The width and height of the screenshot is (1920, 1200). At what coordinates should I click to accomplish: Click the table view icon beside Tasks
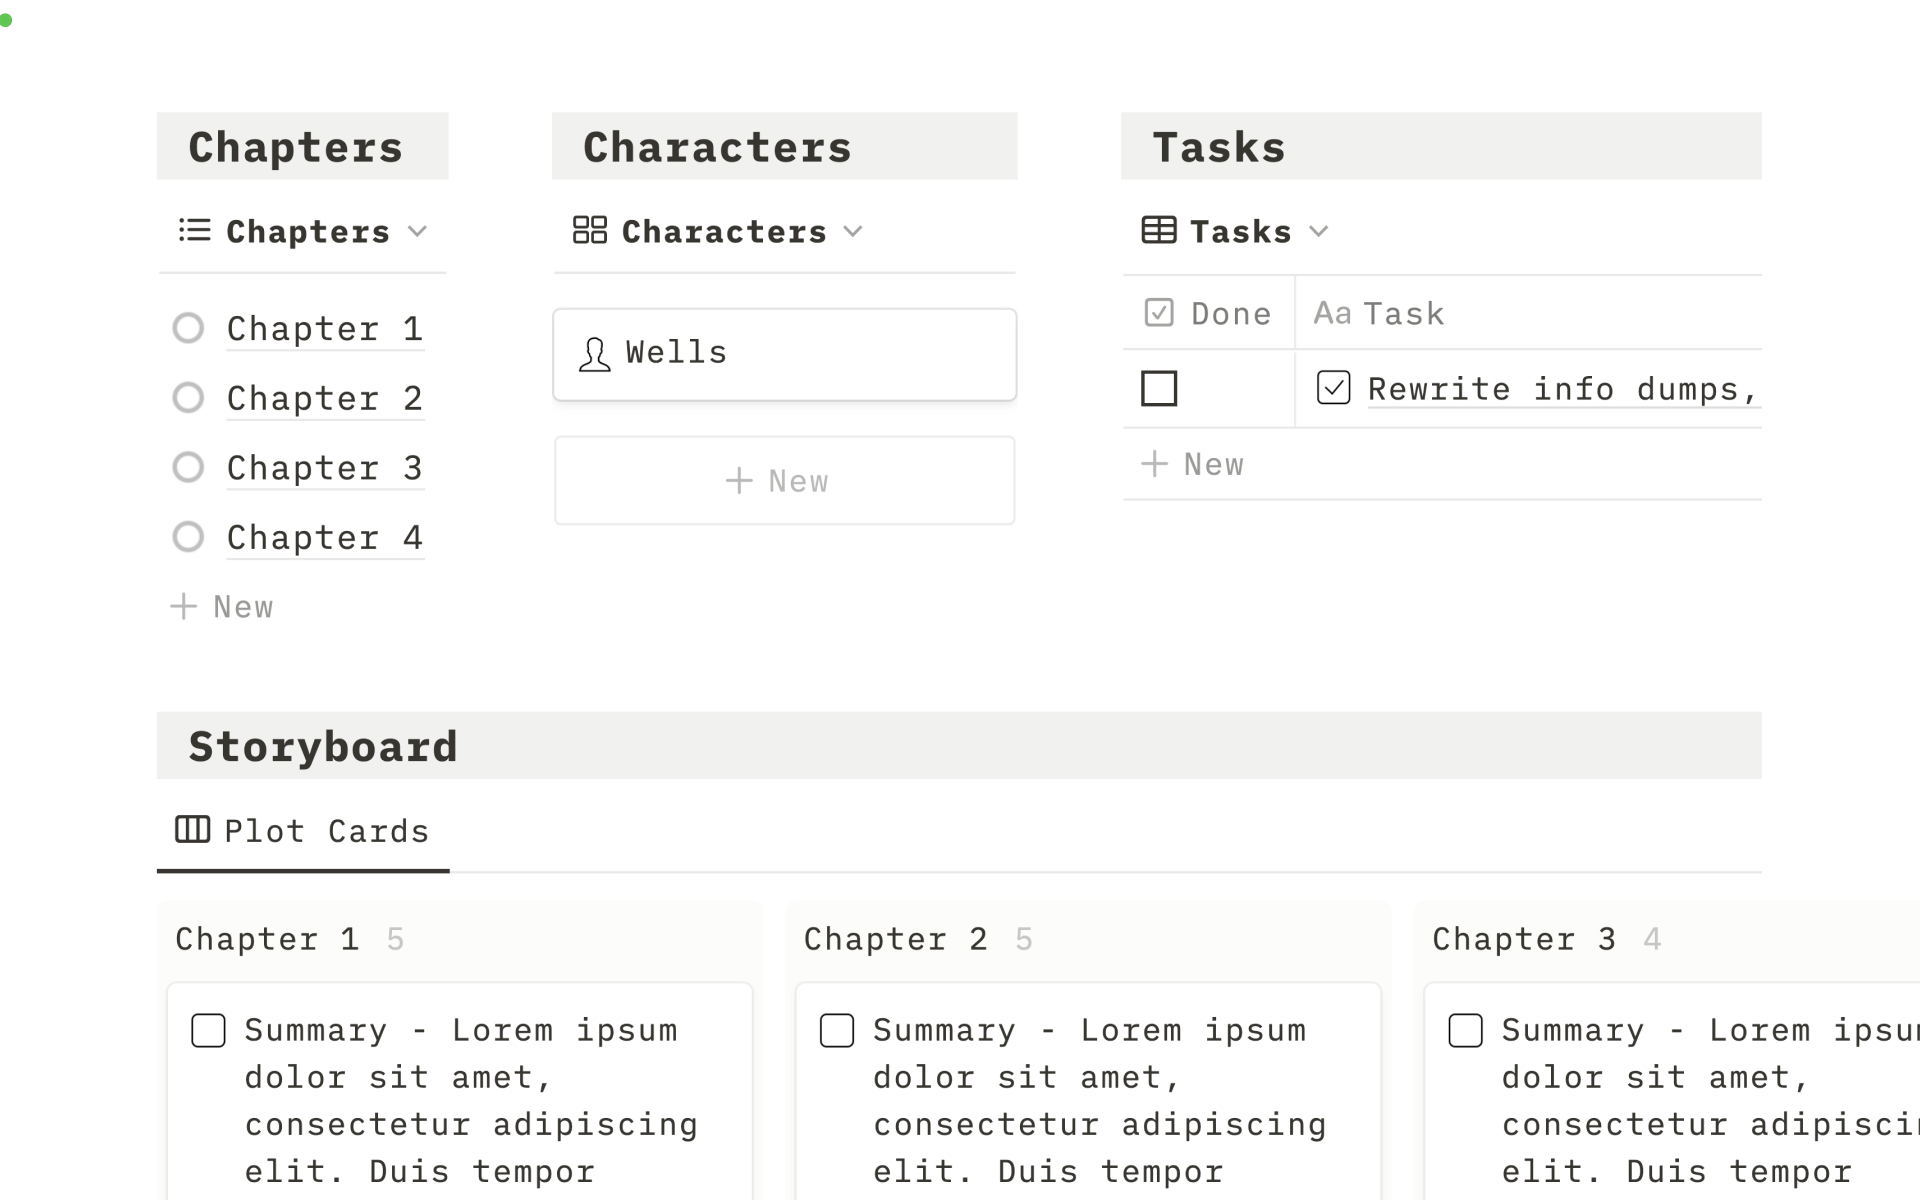[x=1158, y=231]
